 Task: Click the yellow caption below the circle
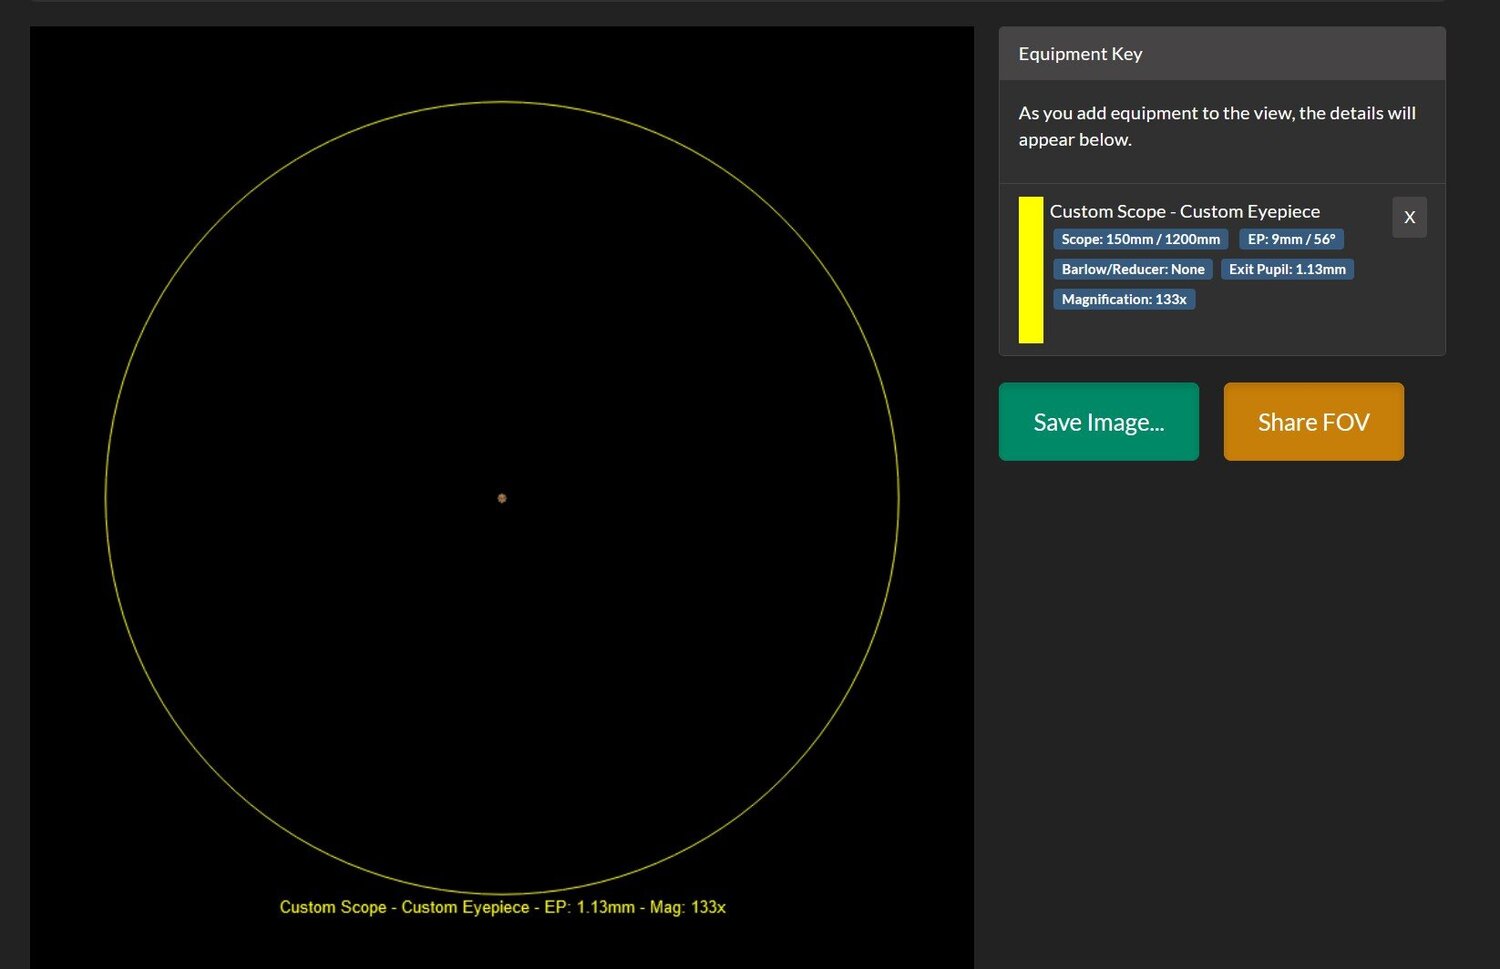(x=502, y=907)
